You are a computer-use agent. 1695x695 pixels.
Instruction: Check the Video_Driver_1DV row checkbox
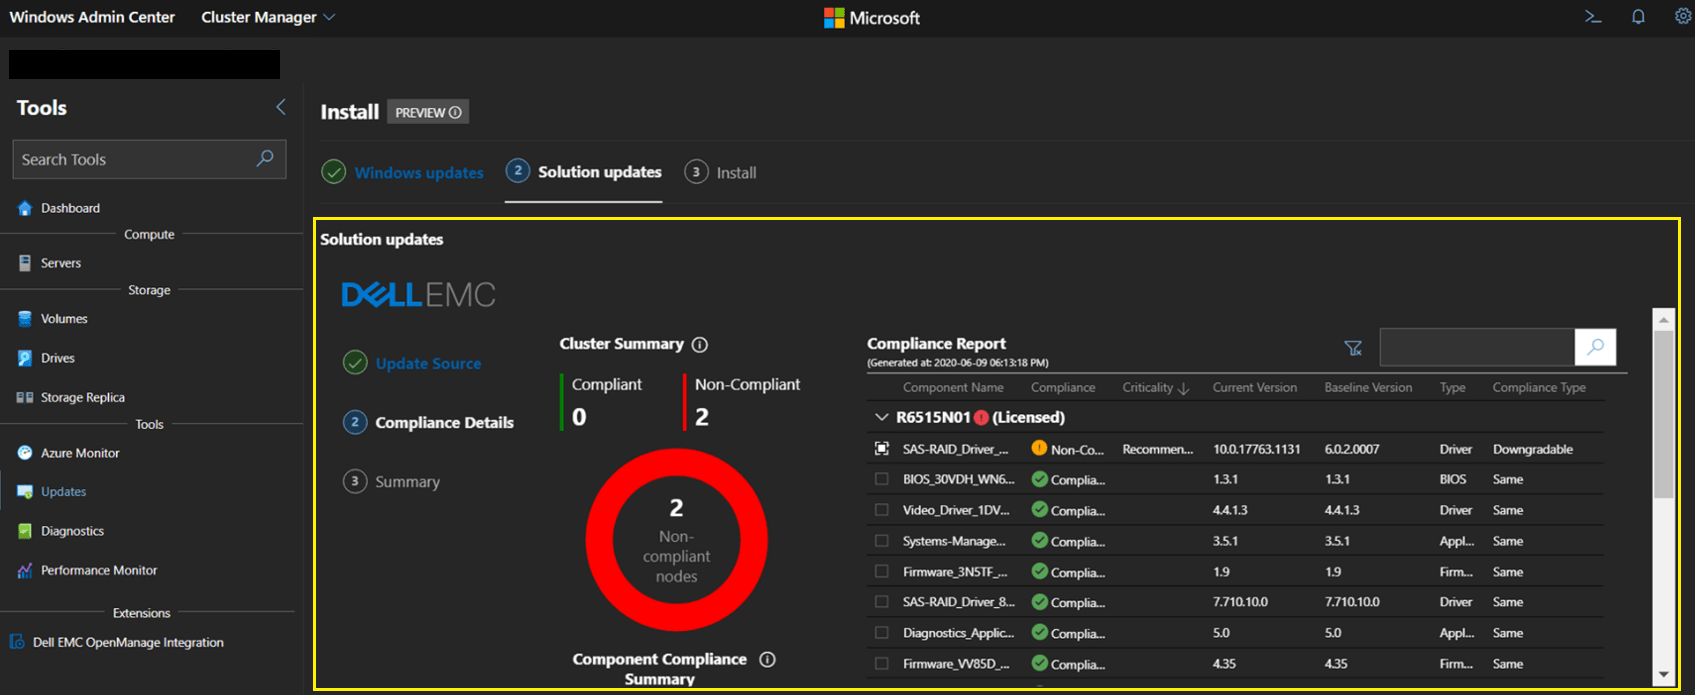pos(881,510)
